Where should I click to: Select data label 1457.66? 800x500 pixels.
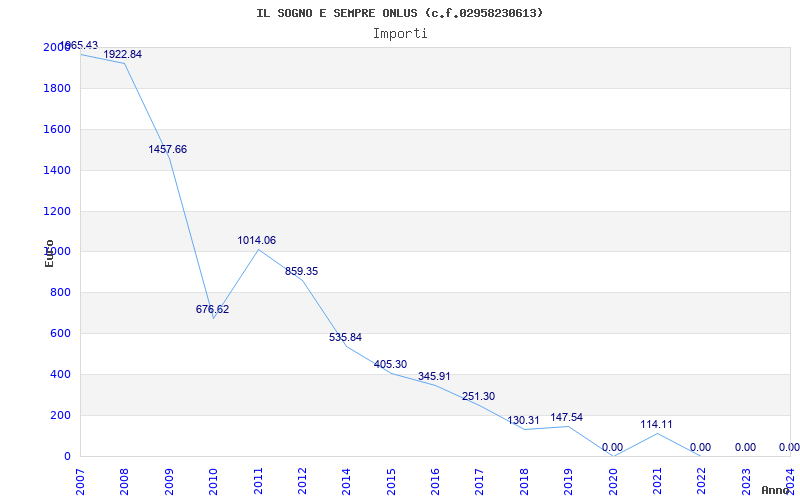(x=168, y=149)
